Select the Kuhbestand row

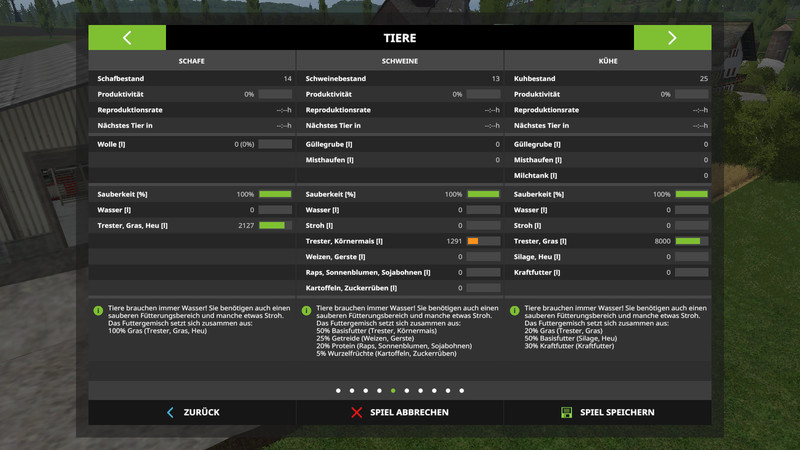coord(608,78)
